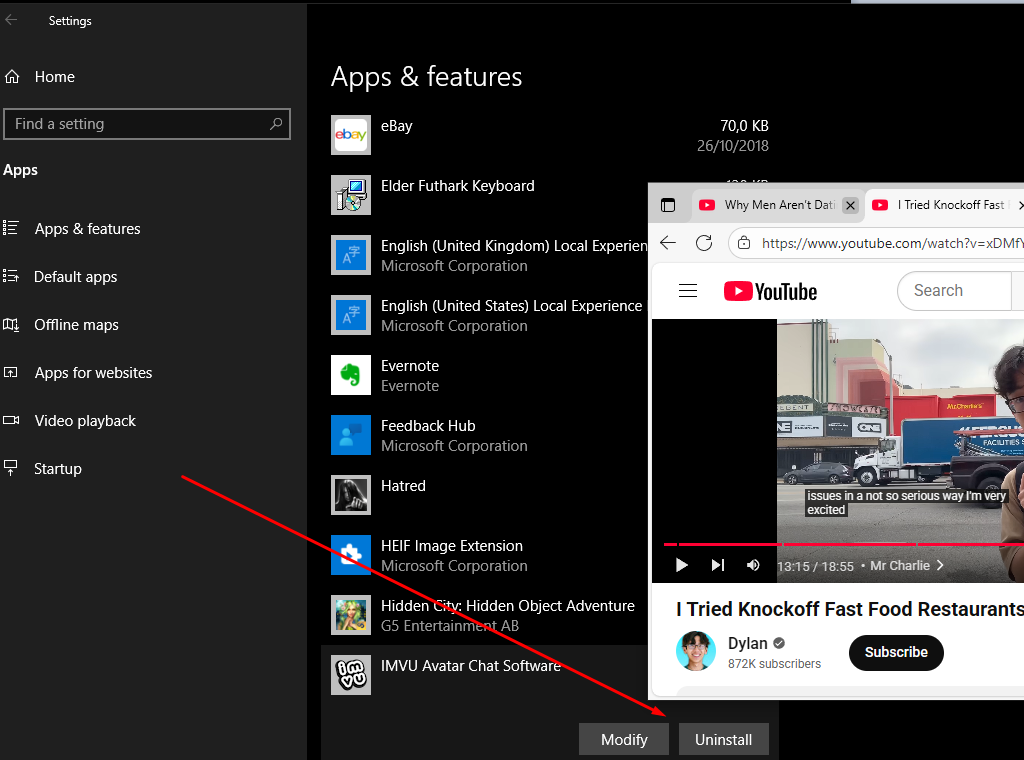Click the video title I Tried Knockoff Fast Food
The width and height of the screenshot is (1024, 760).
pyautogui.click(x=850, y=609)
